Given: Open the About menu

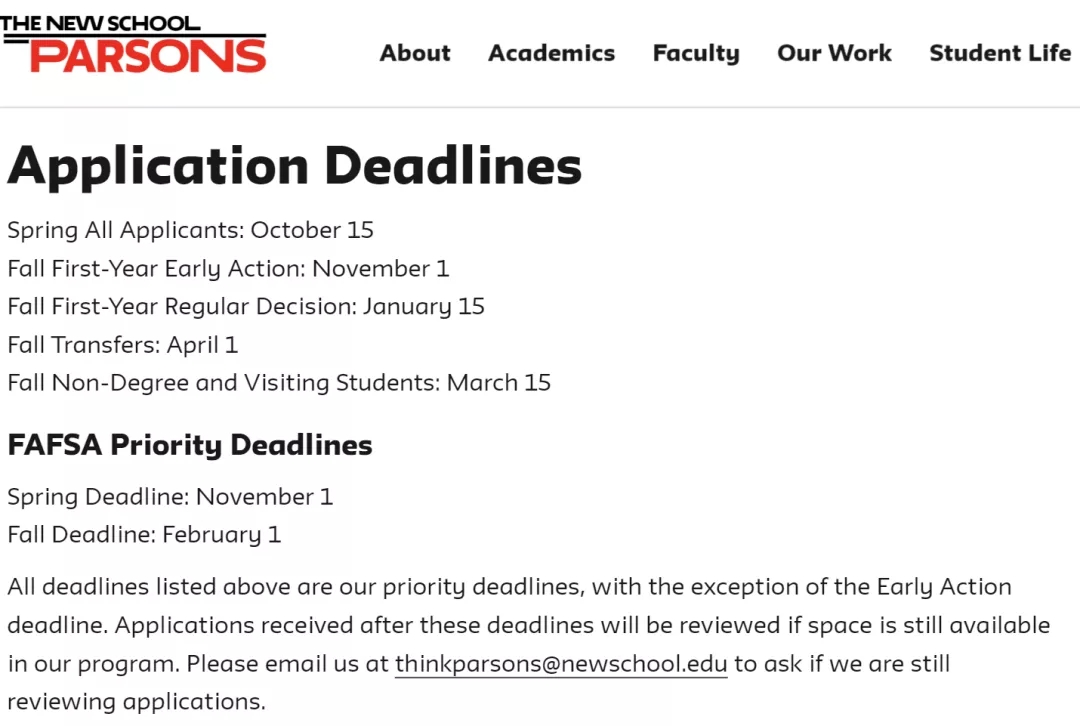Looking at the screenshot, I should click(415, 53).
